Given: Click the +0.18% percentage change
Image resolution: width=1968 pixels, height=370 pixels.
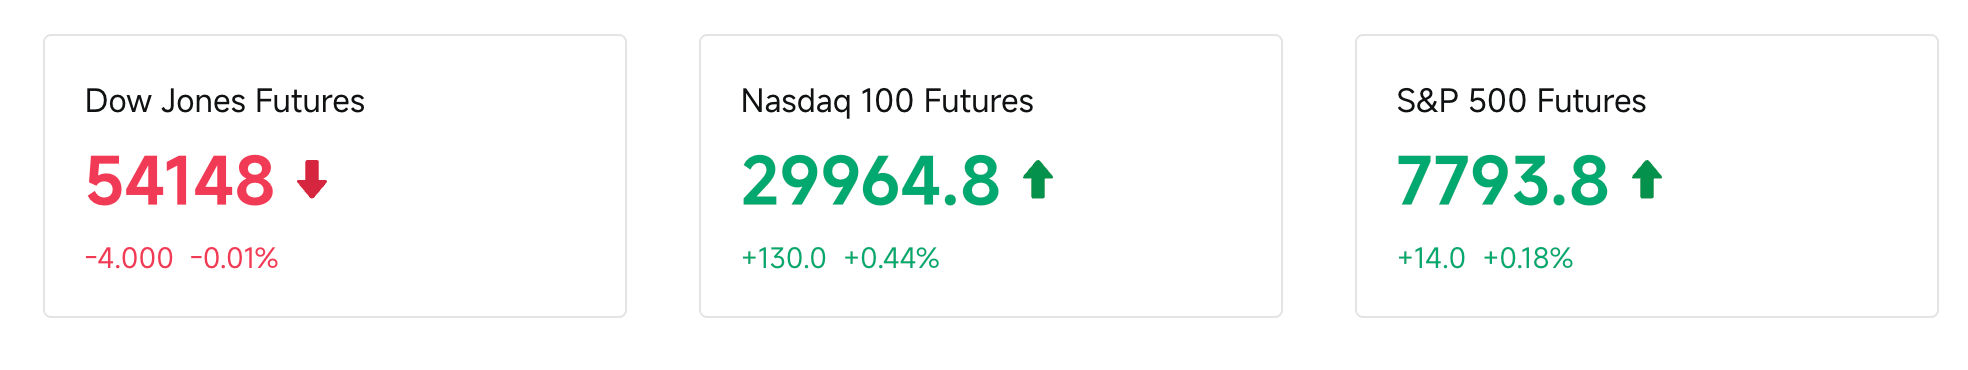Looking at the screenshot, I should click(1528, 258).
